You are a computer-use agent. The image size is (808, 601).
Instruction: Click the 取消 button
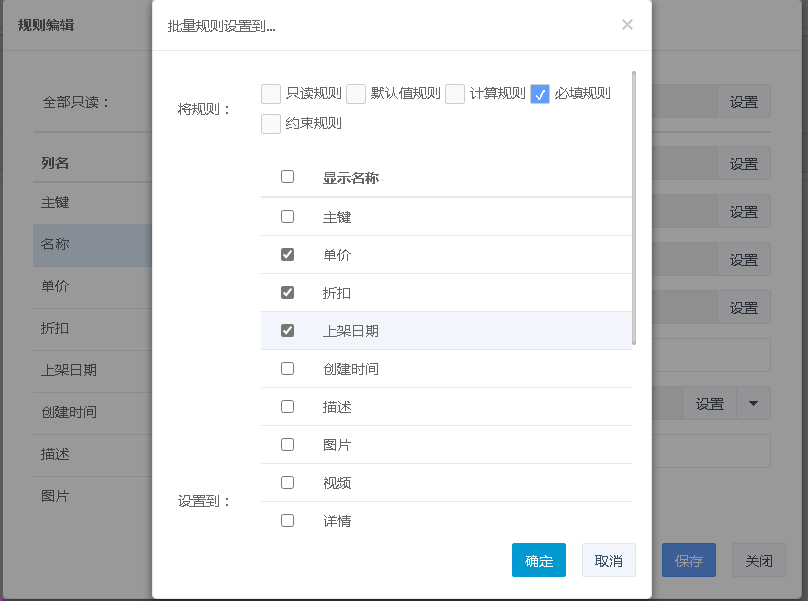[x=608, y=561]
